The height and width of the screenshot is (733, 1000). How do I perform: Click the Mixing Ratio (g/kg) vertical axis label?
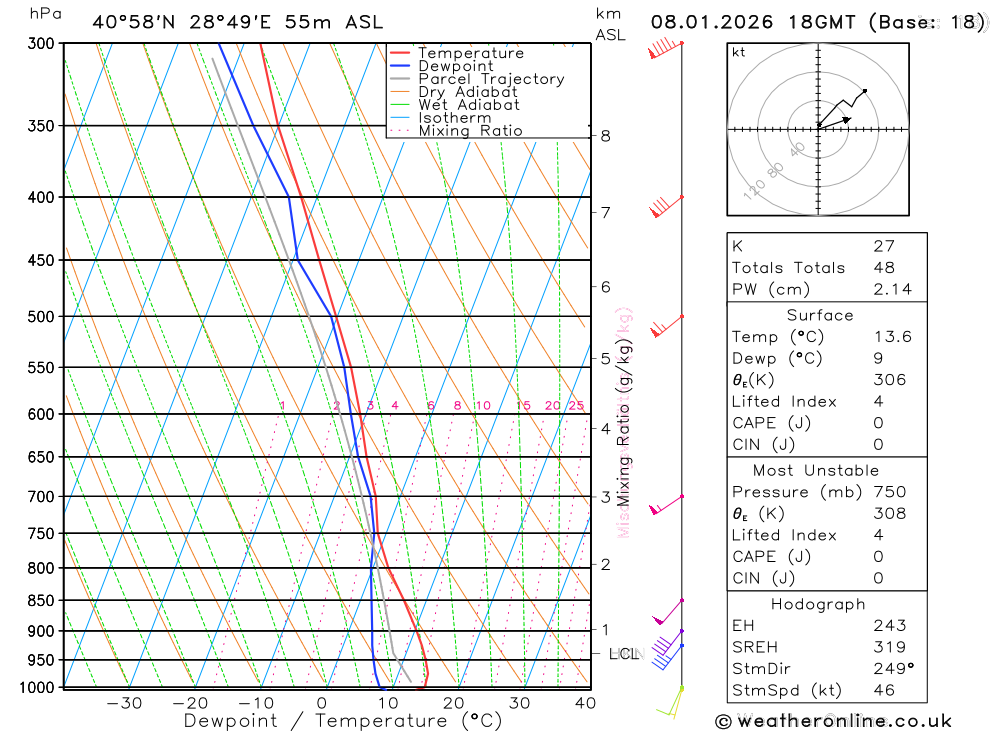point(623,422)
